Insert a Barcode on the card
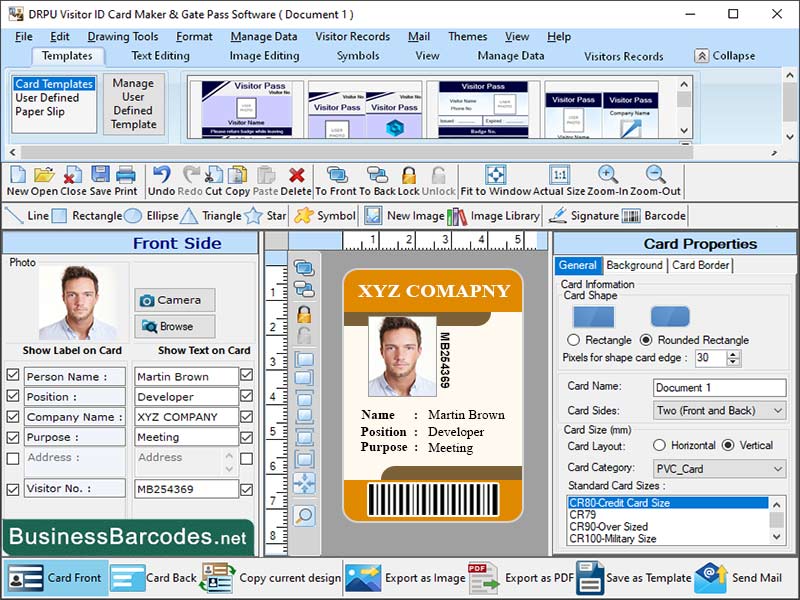Image resolution: width=800 pixels, height=600 pixels. (650, 216)
